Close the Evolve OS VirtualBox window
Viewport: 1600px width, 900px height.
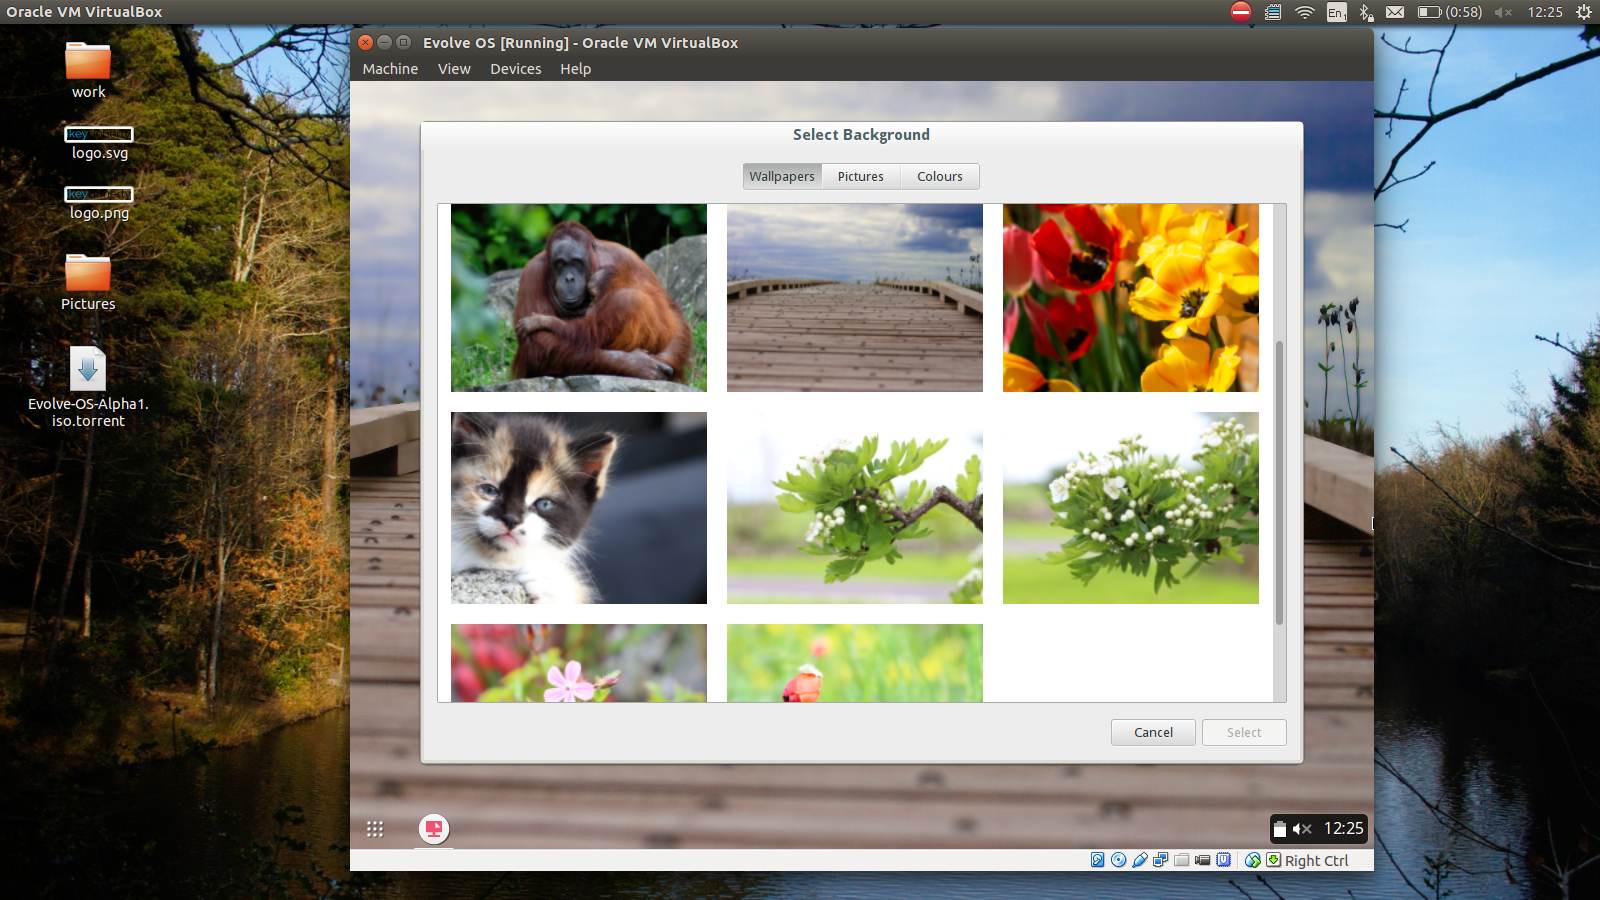coord(366,42)
